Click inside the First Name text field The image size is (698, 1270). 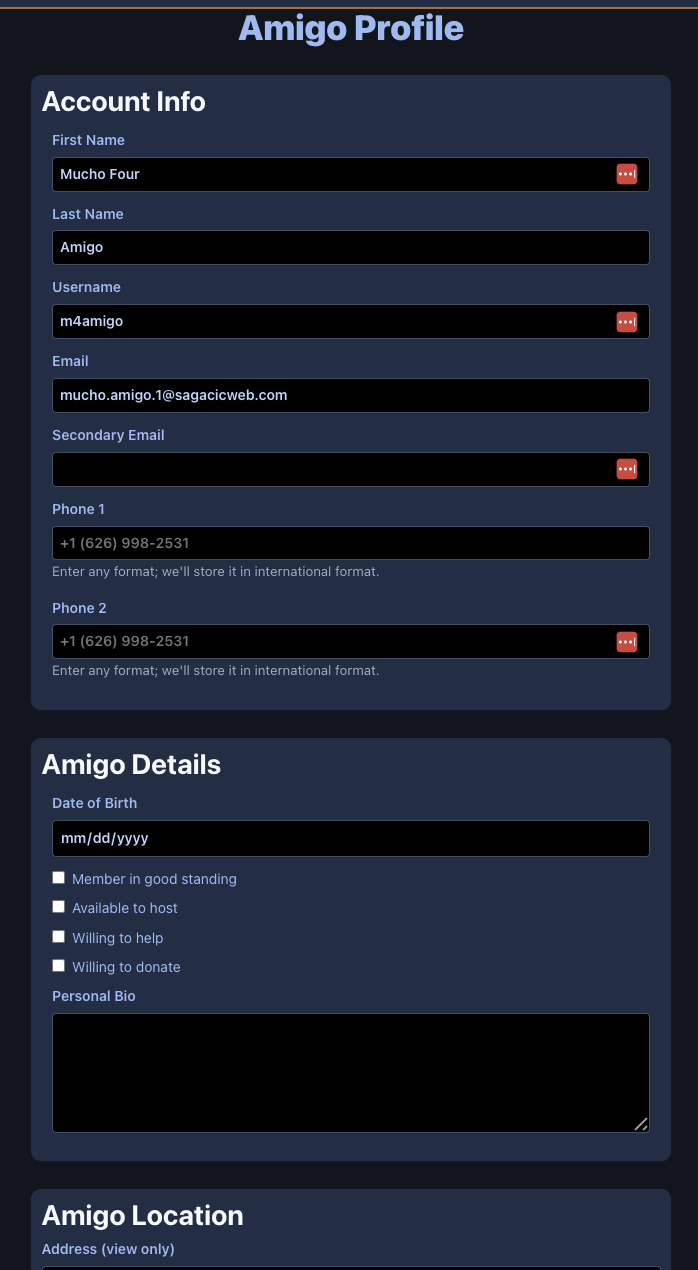(x=300, y=173)
